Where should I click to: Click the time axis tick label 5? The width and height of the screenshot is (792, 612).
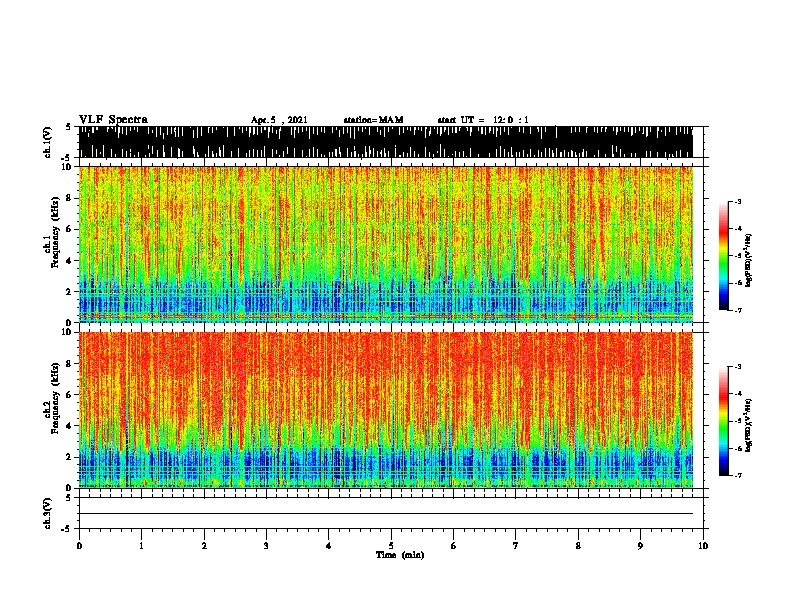391,546
